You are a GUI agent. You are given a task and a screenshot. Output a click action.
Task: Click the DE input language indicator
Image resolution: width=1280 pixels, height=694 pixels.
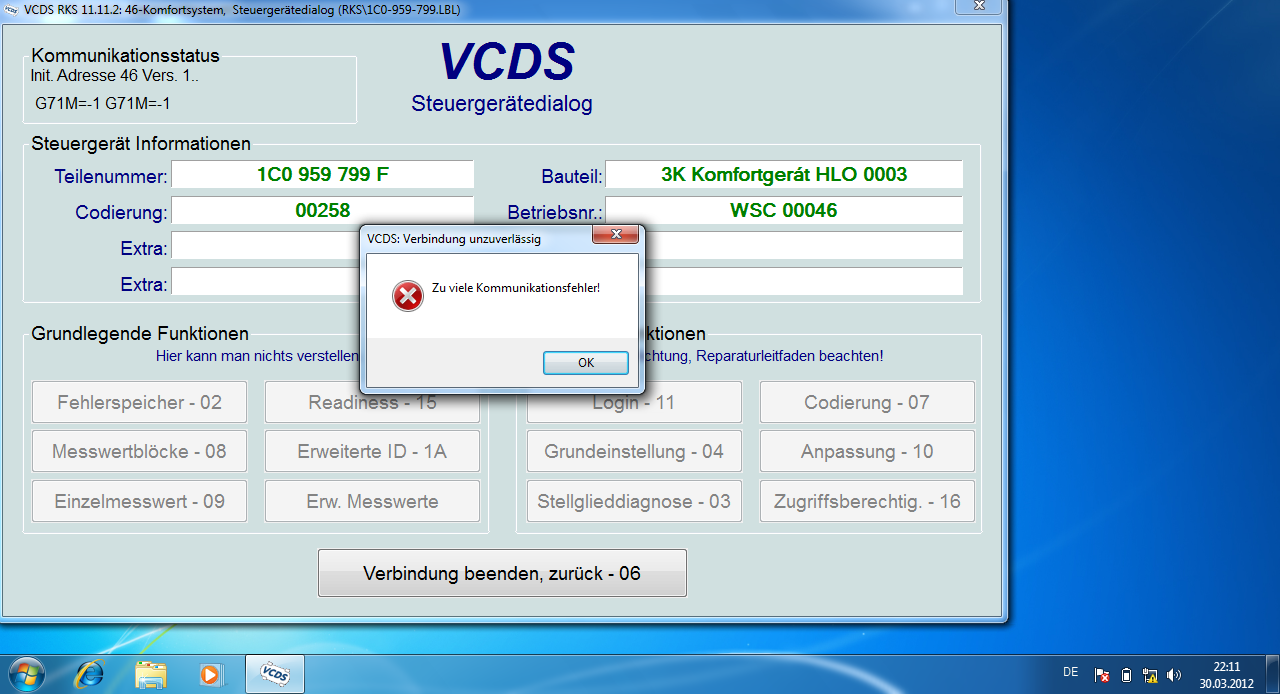click(x=1071, y=673)
